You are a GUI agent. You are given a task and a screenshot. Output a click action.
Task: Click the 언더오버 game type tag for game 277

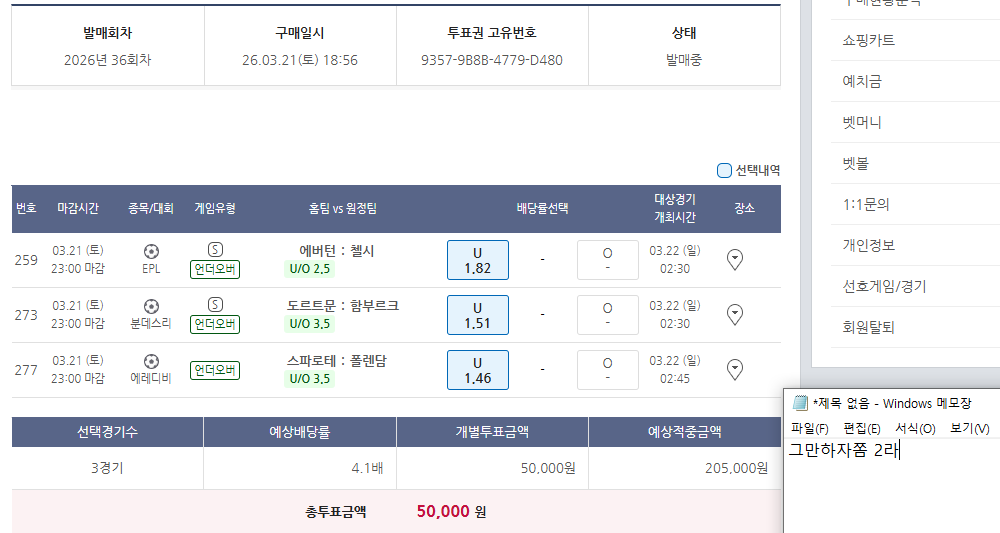point(215,370)
